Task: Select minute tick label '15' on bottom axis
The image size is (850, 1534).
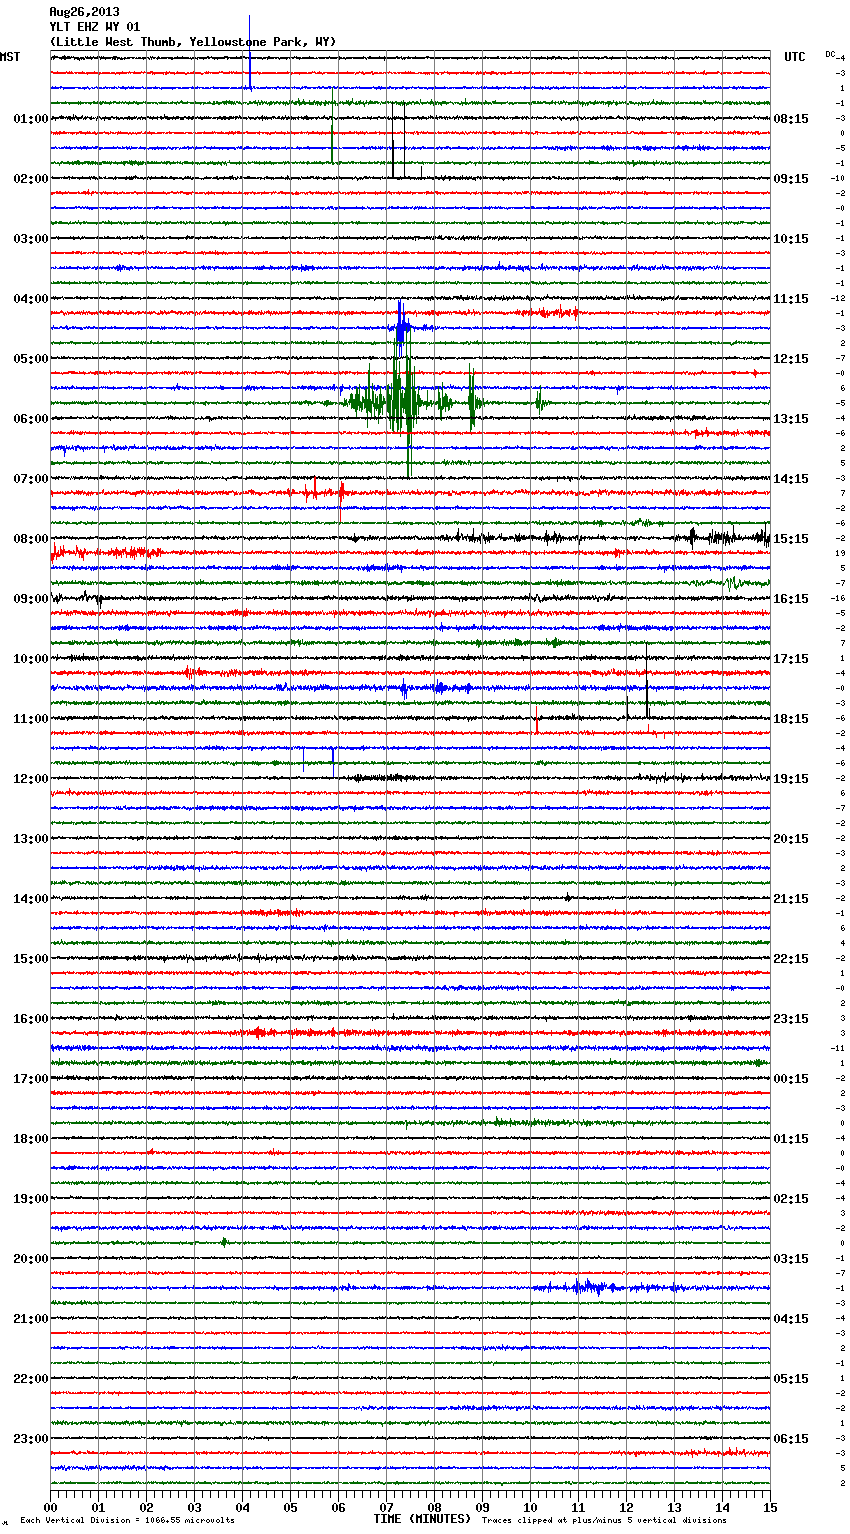Action: (770, 1507)
